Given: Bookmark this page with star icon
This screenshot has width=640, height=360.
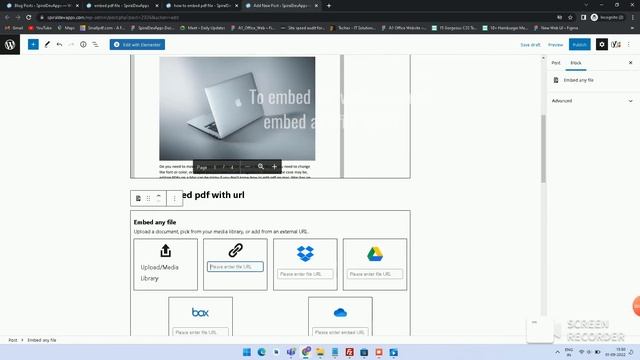Looking at the screenshot, I should click(x=571, y=18).
